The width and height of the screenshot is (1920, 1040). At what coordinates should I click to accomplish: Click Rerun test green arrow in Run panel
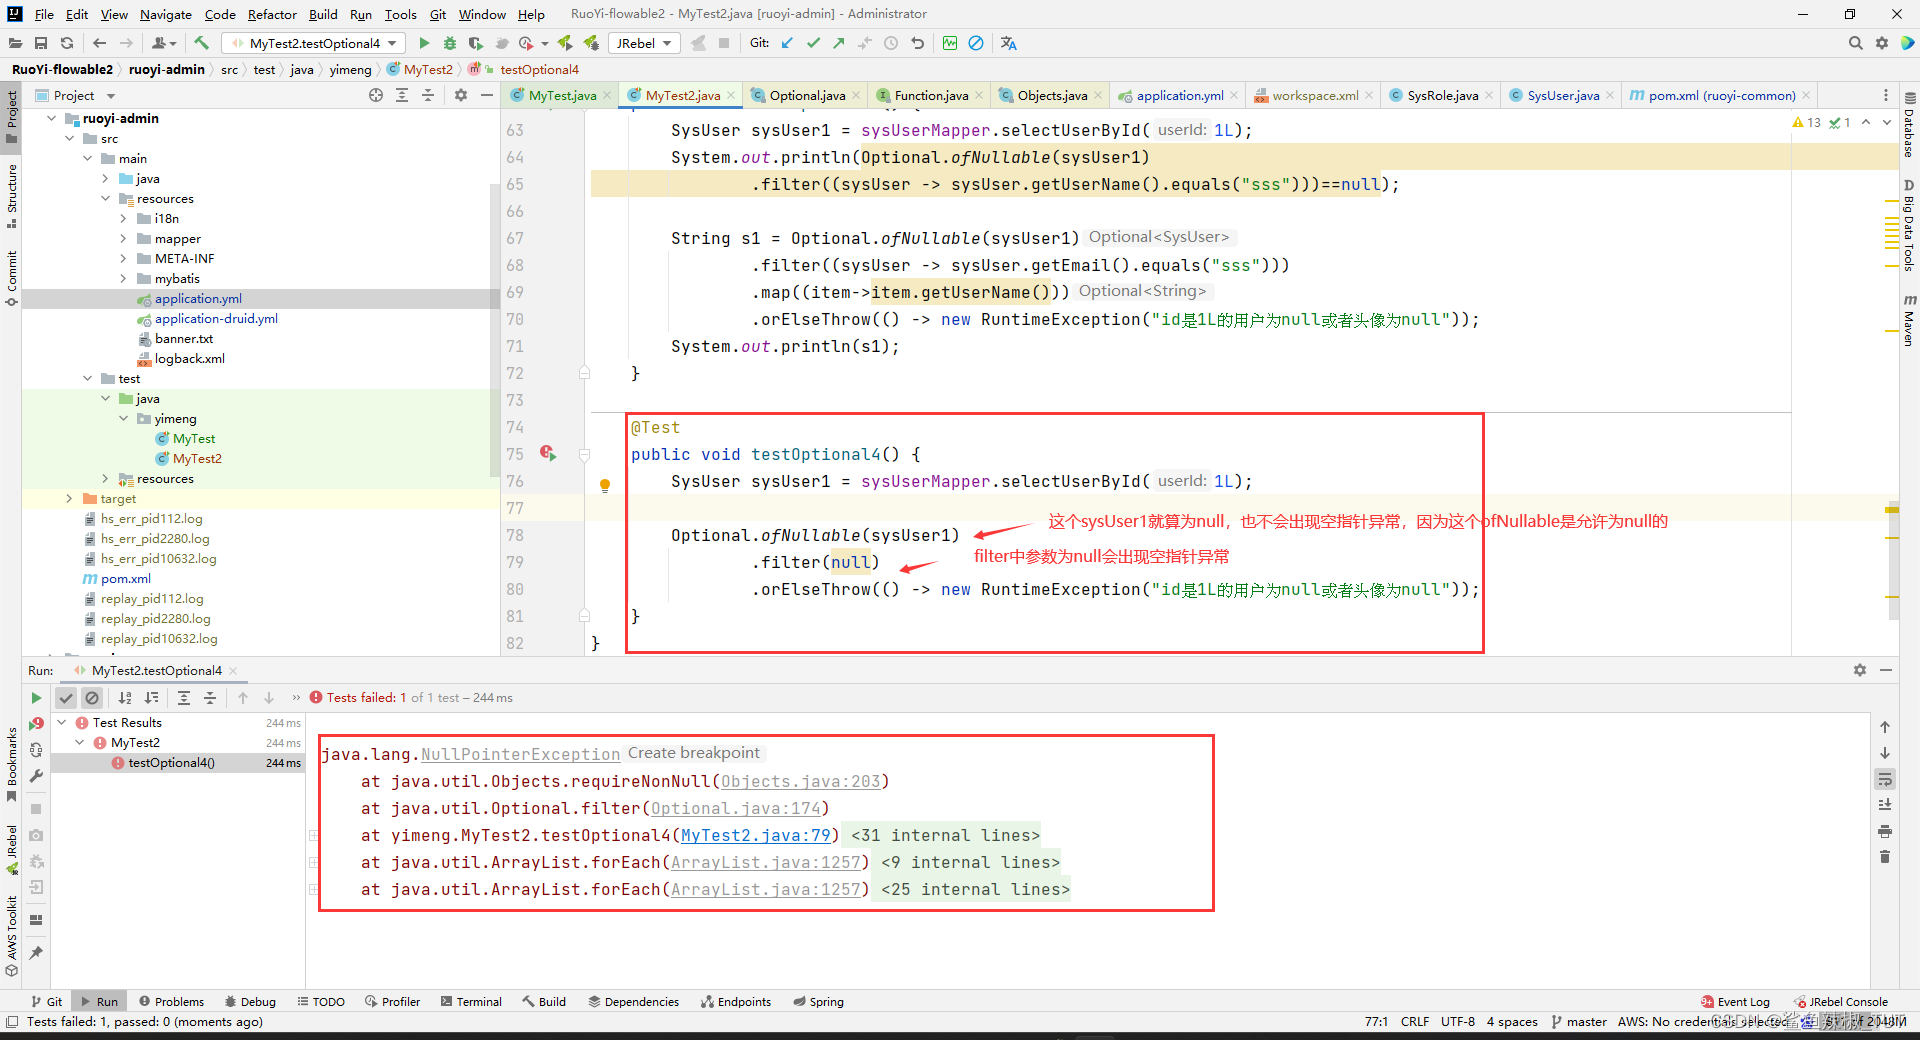(x=36, y=698)
